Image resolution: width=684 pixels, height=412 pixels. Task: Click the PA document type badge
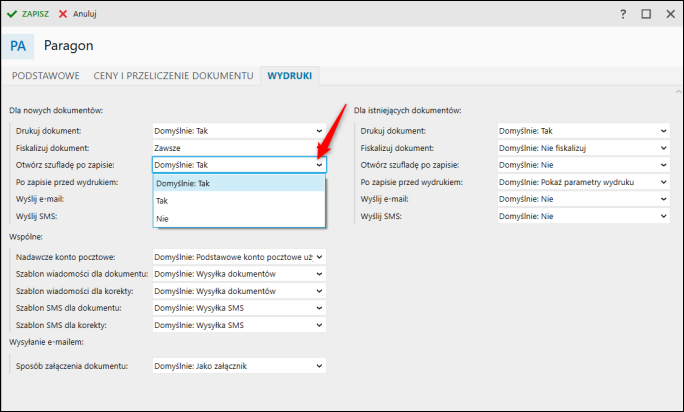point(18,46)
